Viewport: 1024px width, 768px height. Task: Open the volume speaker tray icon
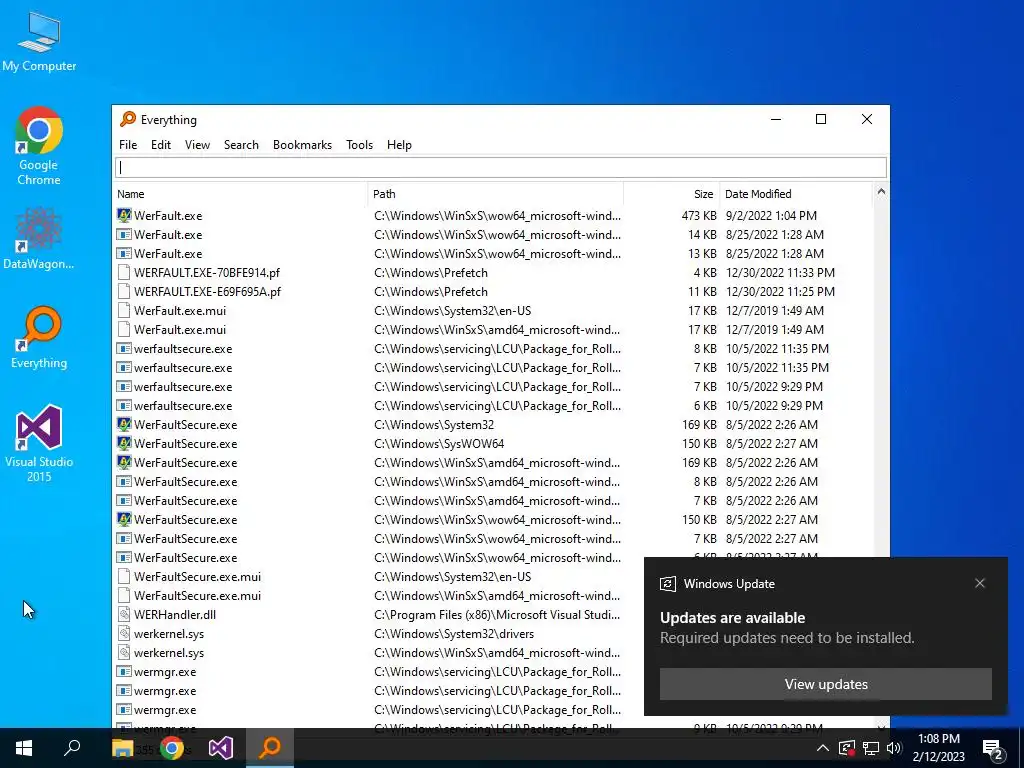[894, 748]
